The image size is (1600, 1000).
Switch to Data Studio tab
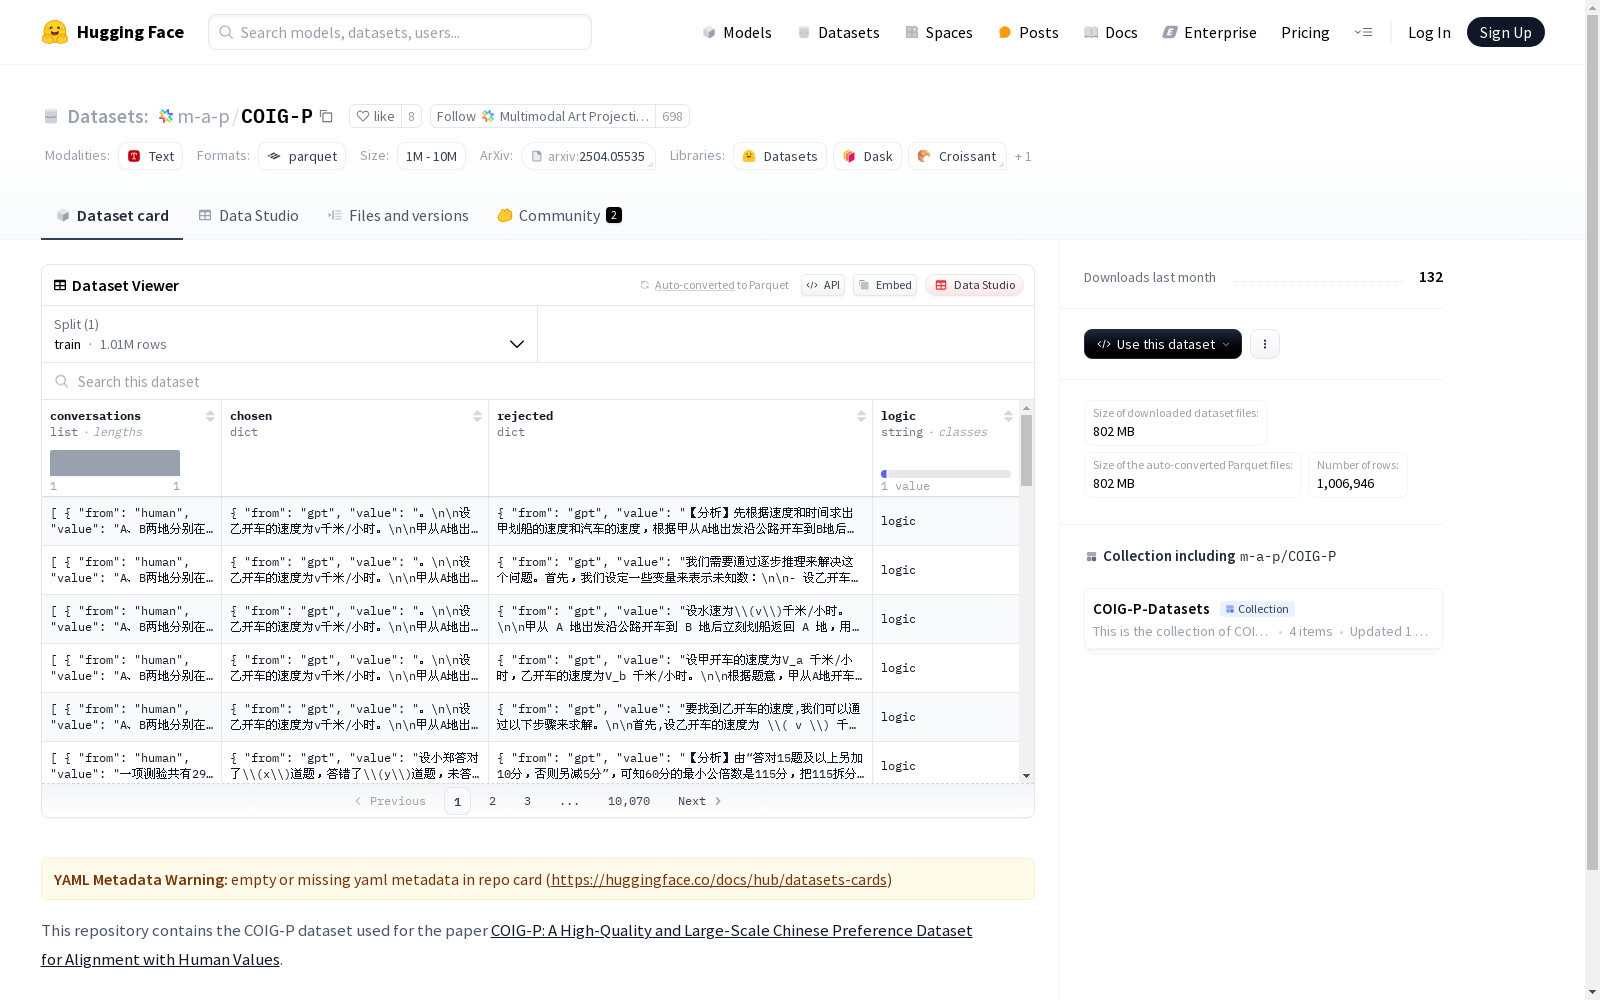248,216
